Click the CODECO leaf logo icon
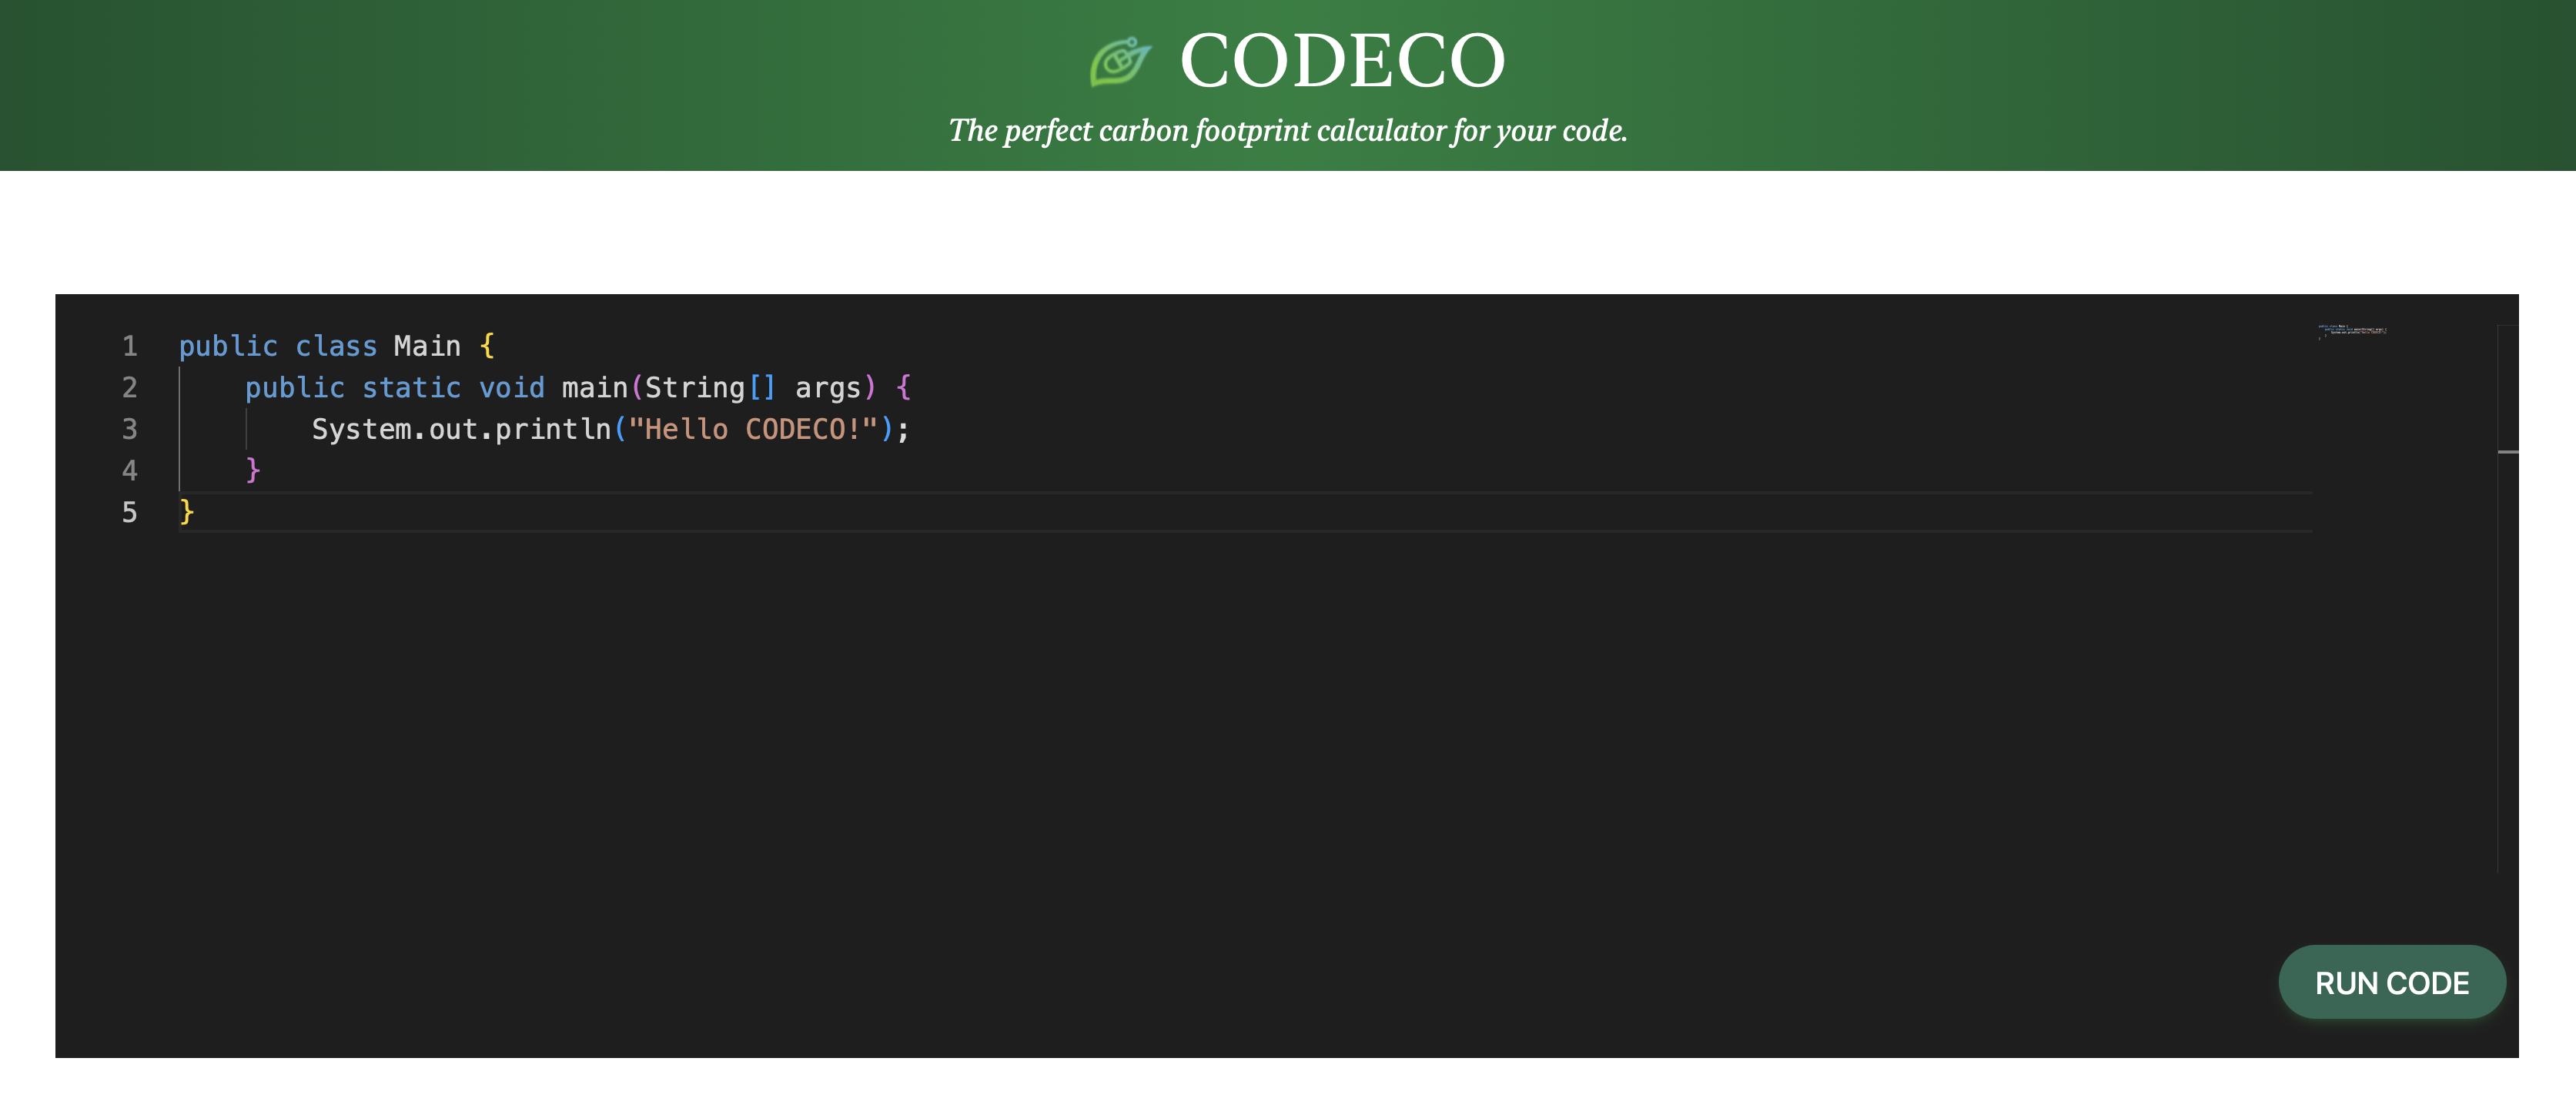Image resolution: width=2576 pixels, height=1115 pixels. pos(1120,62)
